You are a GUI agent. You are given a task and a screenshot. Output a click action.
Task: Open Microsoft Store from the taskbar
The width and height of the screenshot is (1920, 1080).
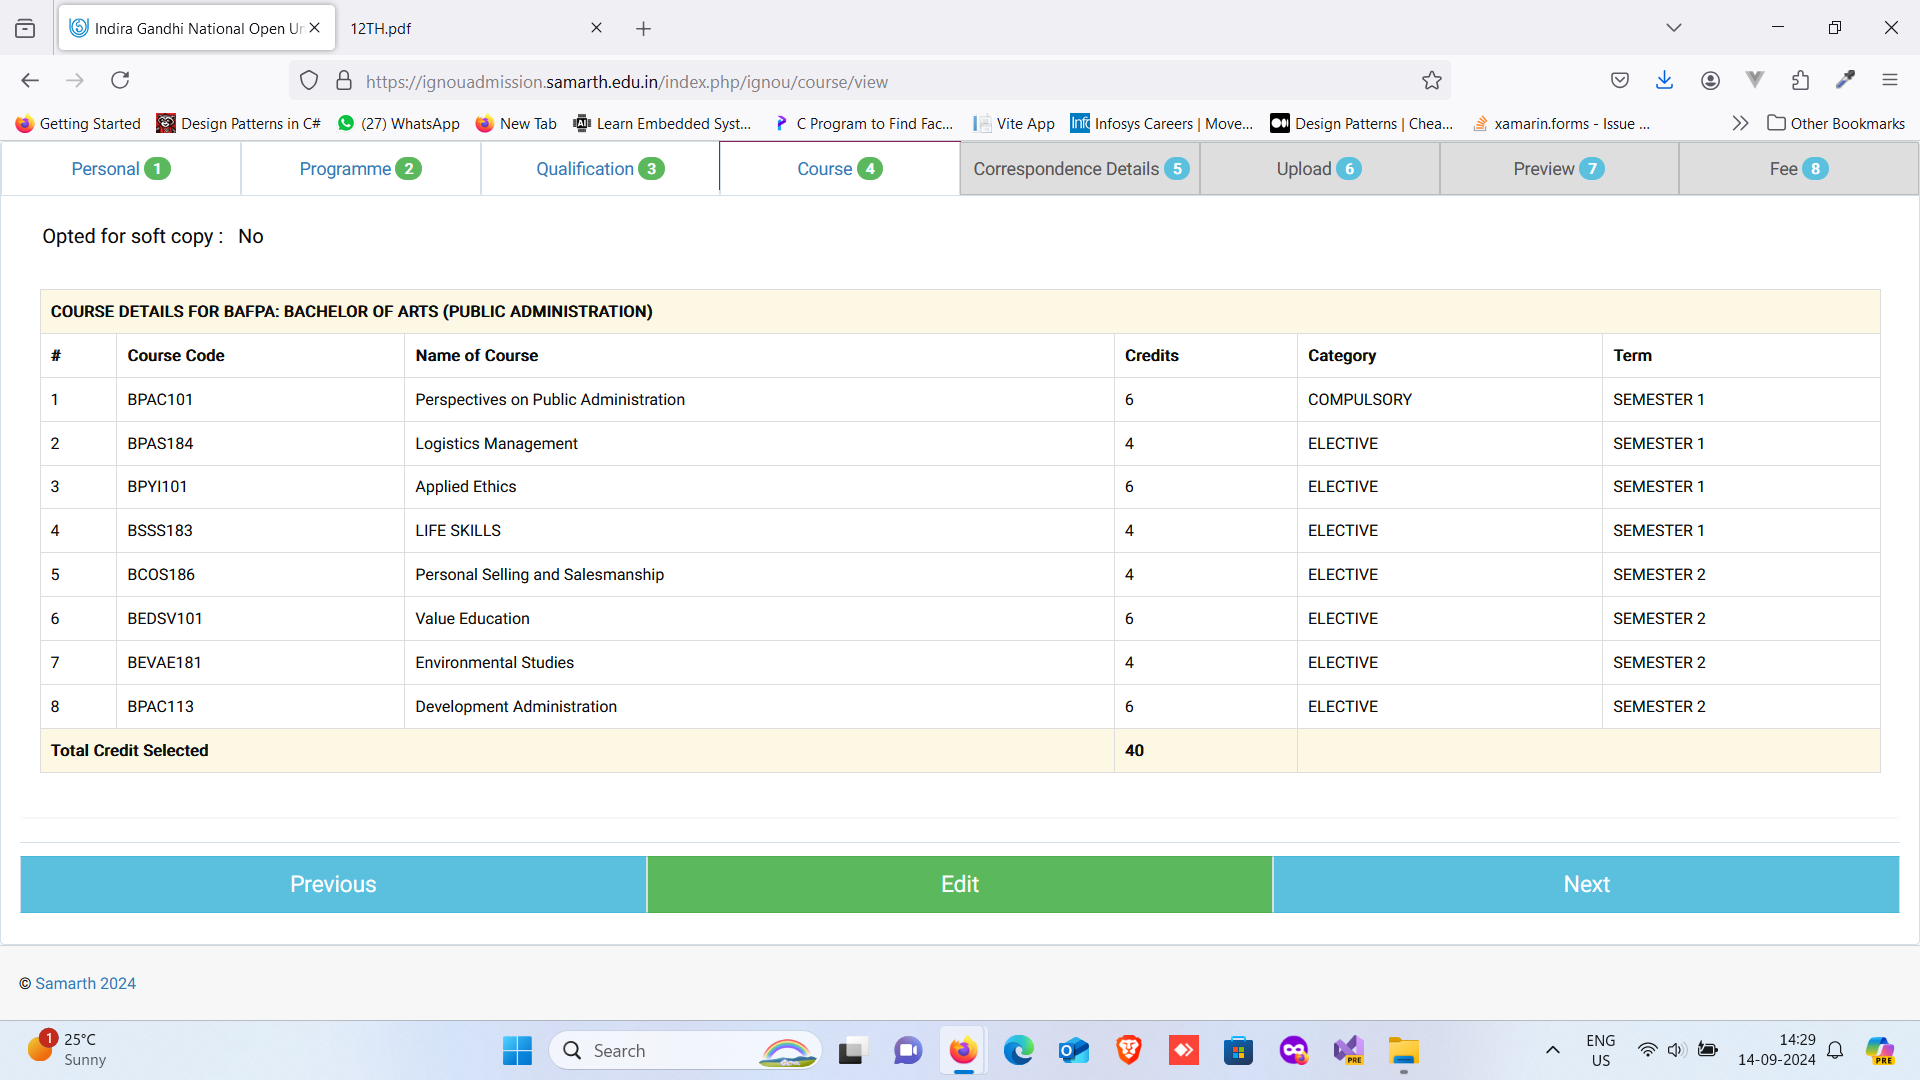1238,1050
